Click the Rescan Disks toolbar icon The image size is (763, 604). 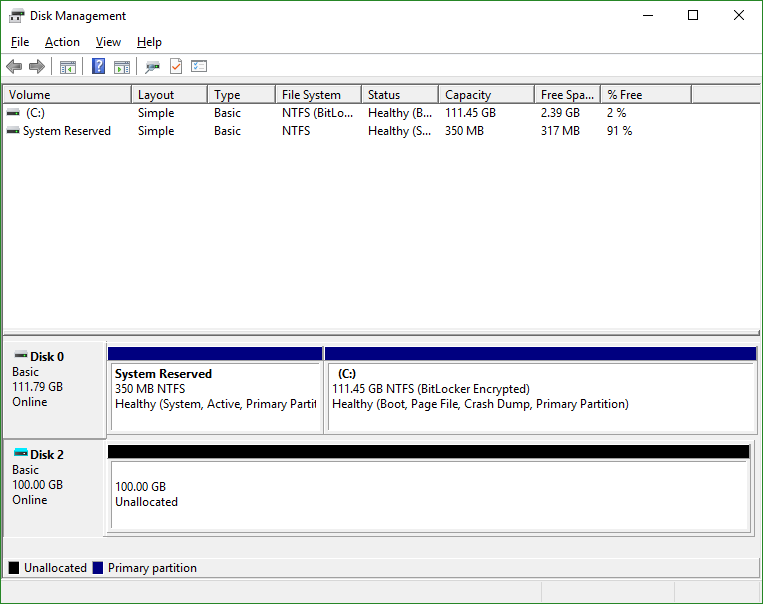click(152, 67)
